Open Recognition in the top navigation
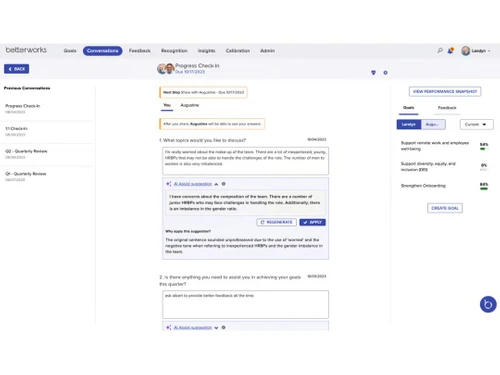 click(x=174, y=51)
